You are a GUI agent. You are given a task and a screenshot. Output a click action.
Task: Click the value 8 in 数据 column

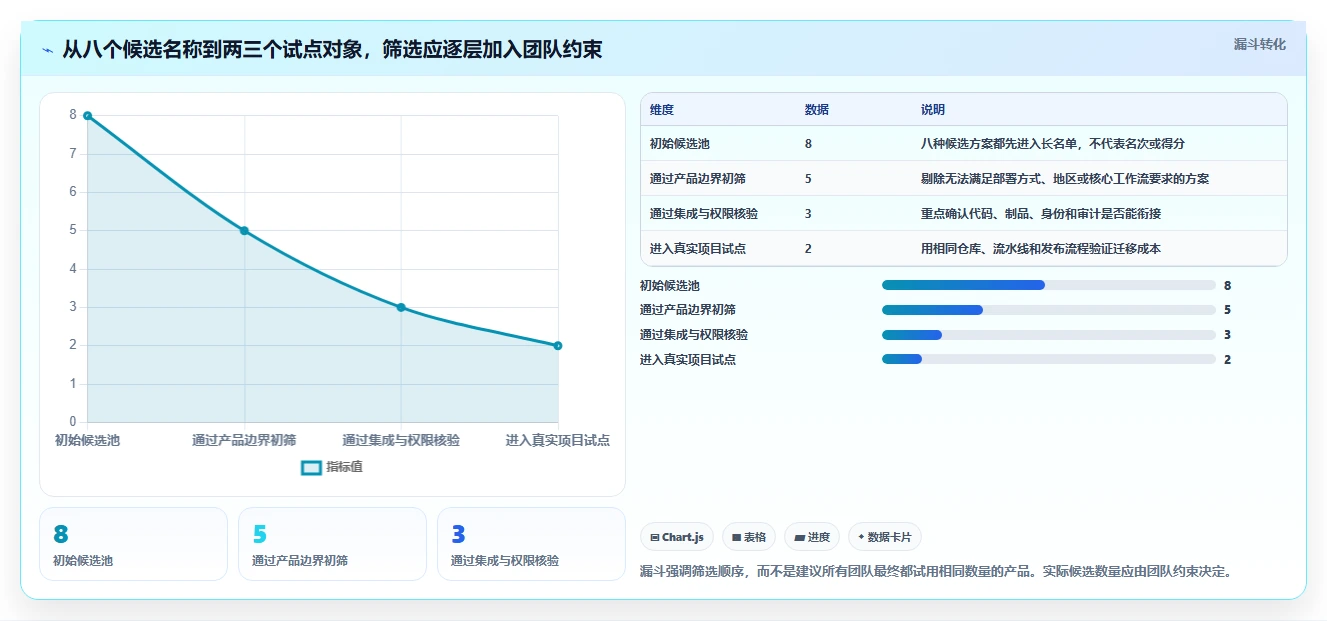click(x=808, y=144)
